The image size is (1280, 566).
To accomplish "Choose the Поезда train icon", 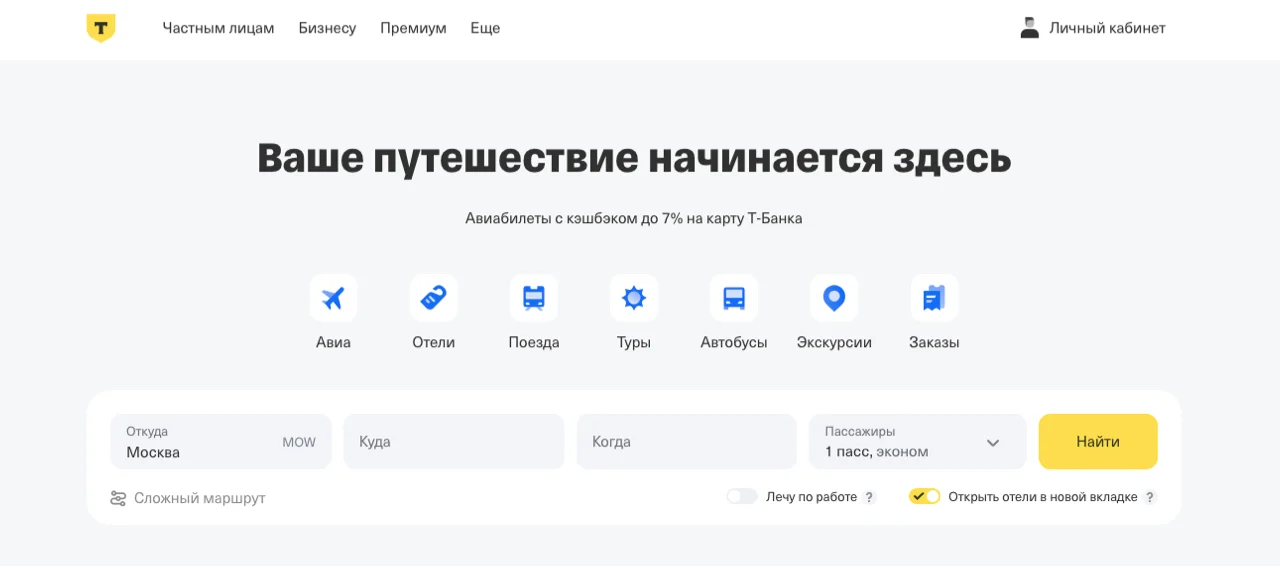I will tap(534, 298).
